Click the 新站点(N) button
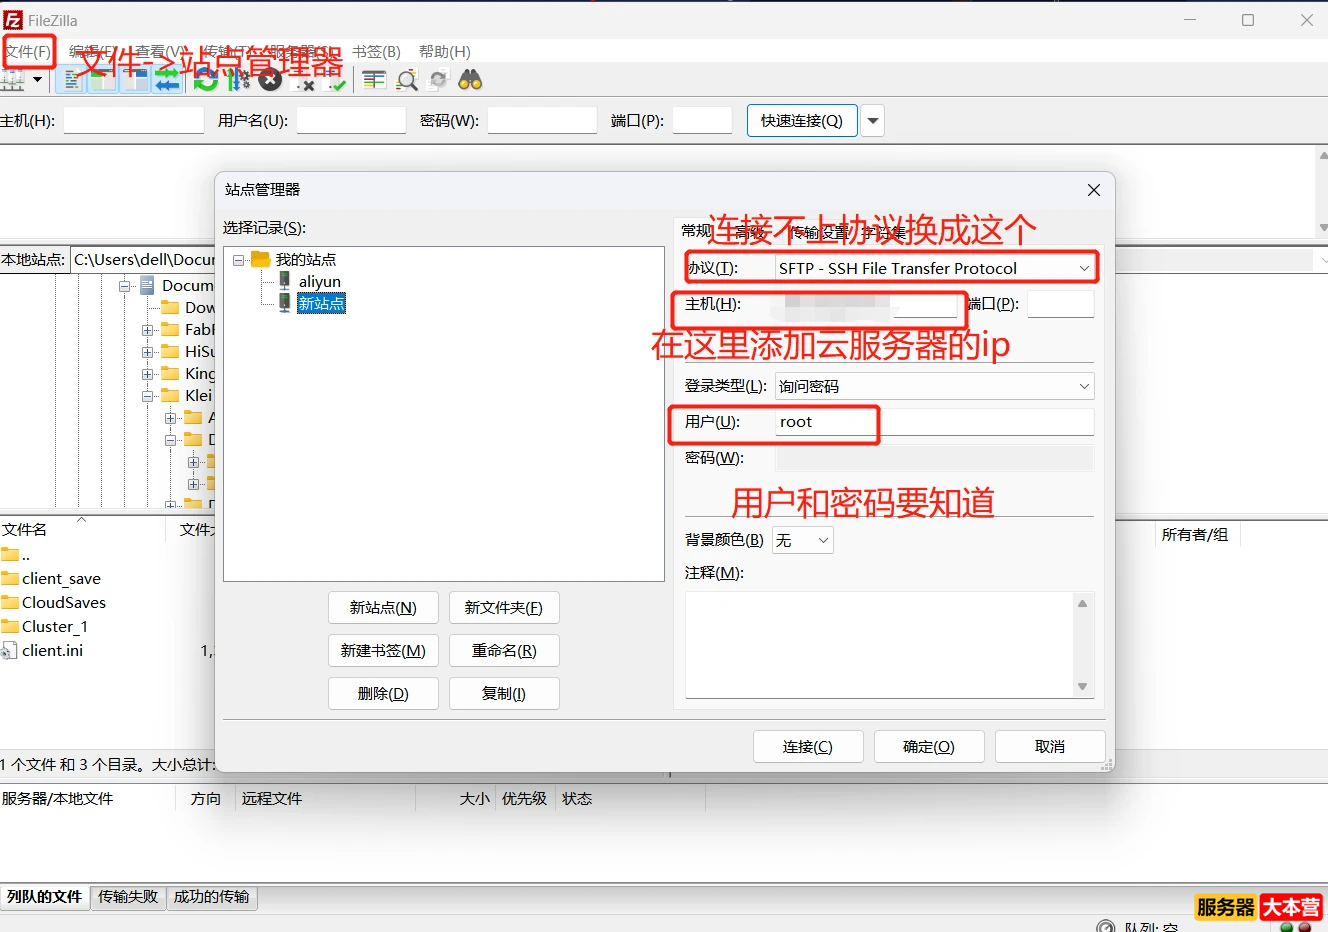The width and height of the screenshot is (1328, 932). (x=383, y=608)
